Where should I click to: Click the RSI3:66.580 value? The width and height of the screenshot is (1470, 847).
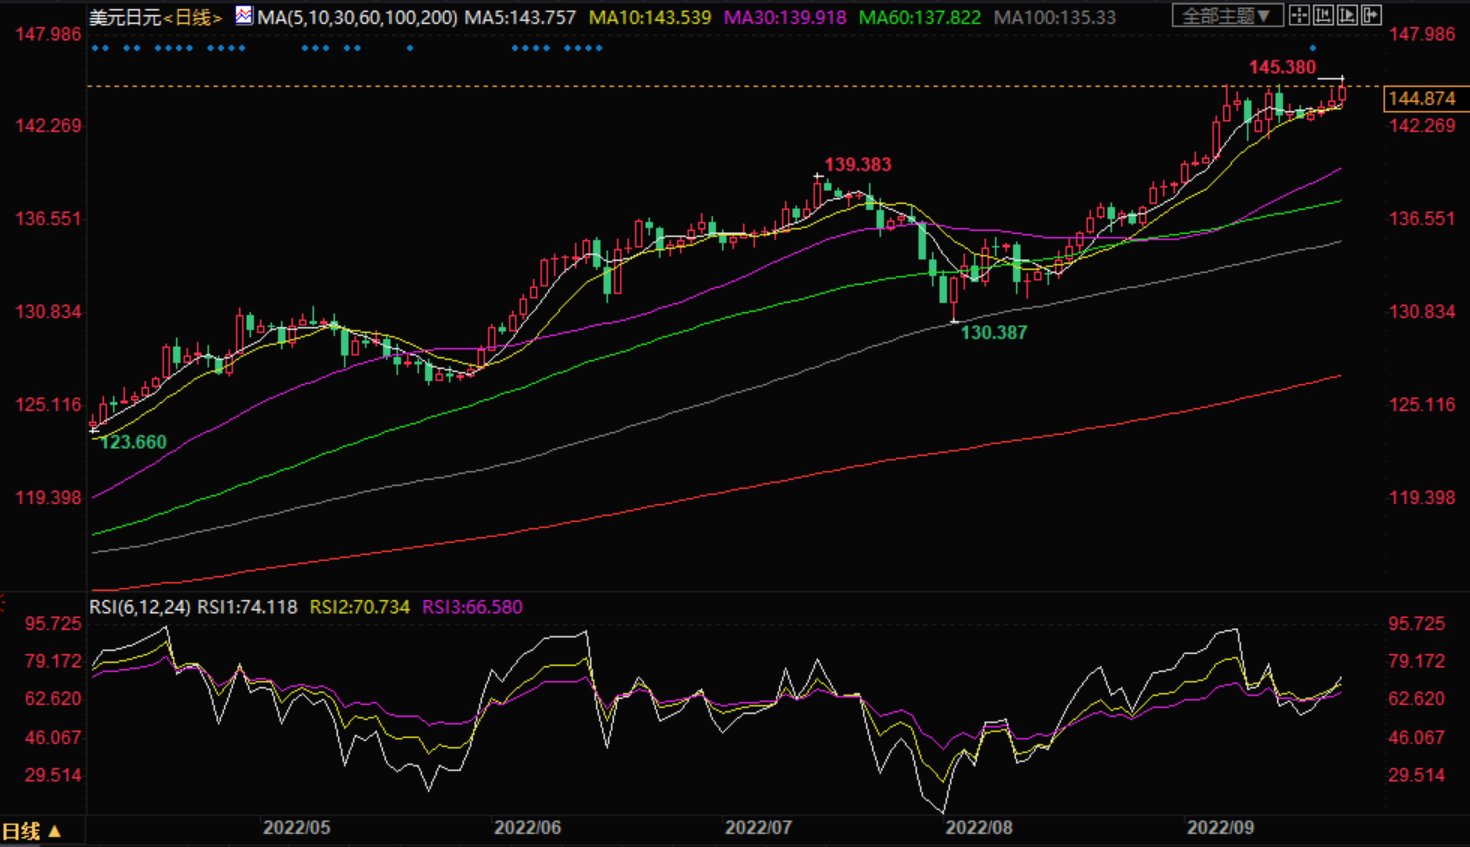tap(472, 607)
